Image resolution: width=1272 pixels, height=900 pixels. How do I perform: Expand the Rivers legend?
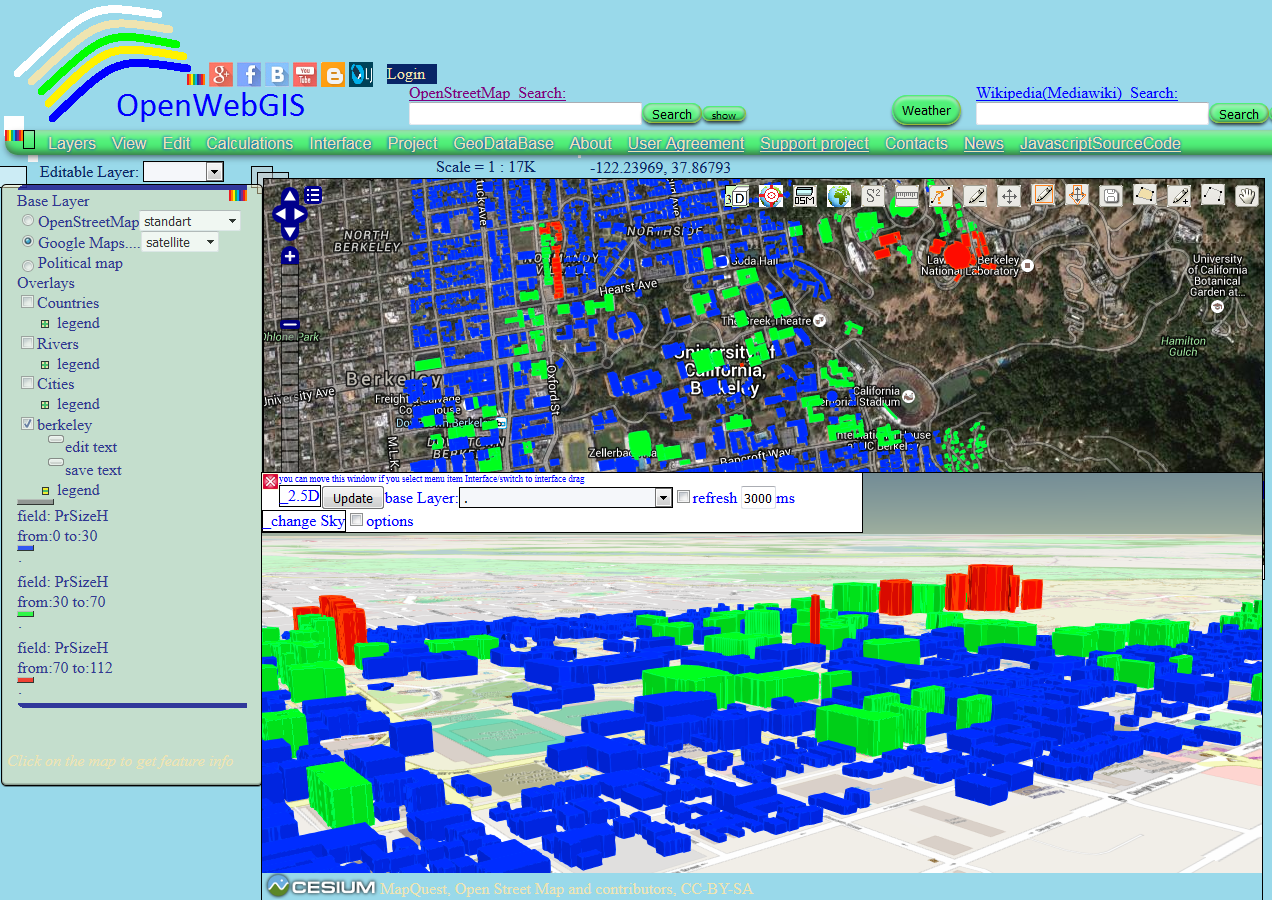[x=45, y=364]
